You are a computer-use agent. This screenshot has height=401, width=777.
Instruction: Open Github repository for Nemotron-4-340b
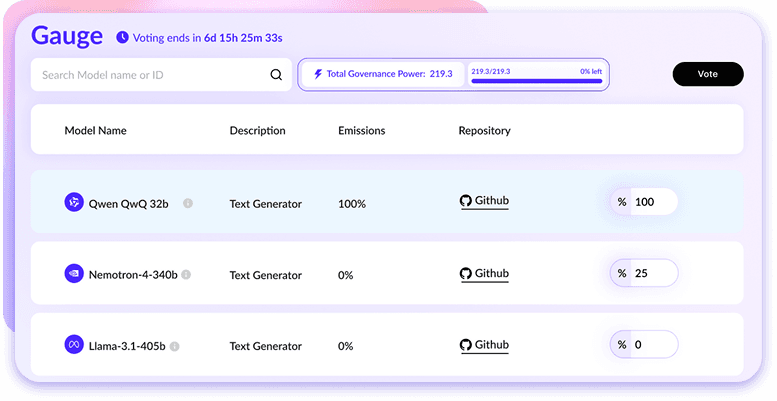click(485, 273)
